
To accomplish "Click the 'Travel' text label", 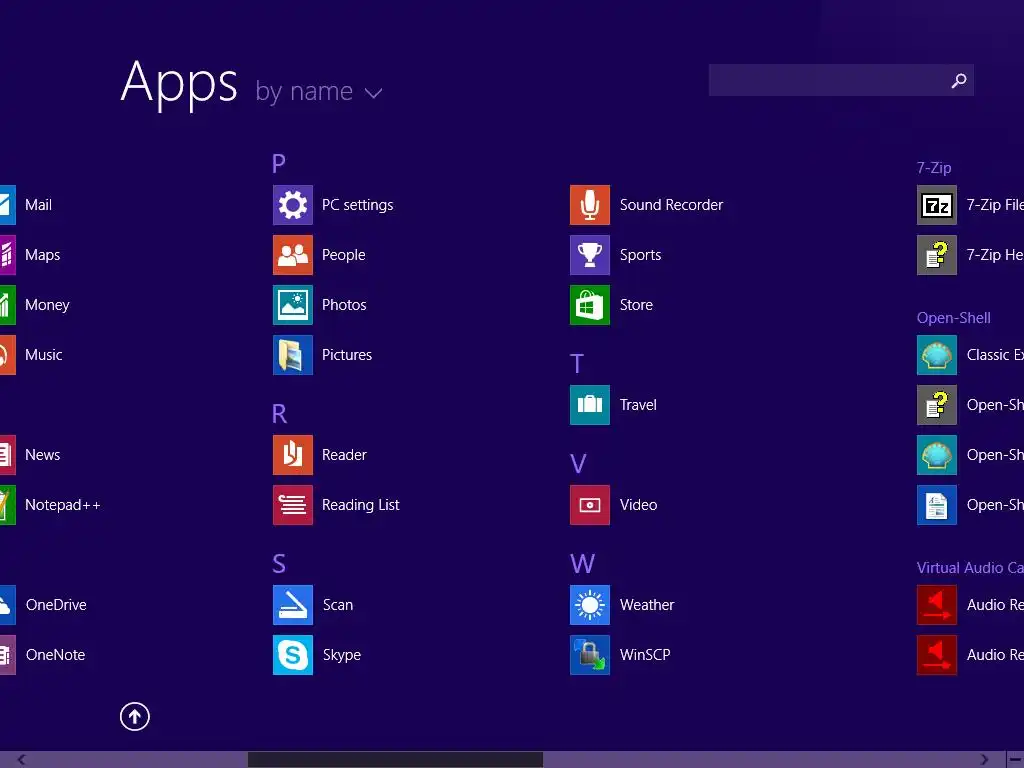I will (x=638, y=405).
